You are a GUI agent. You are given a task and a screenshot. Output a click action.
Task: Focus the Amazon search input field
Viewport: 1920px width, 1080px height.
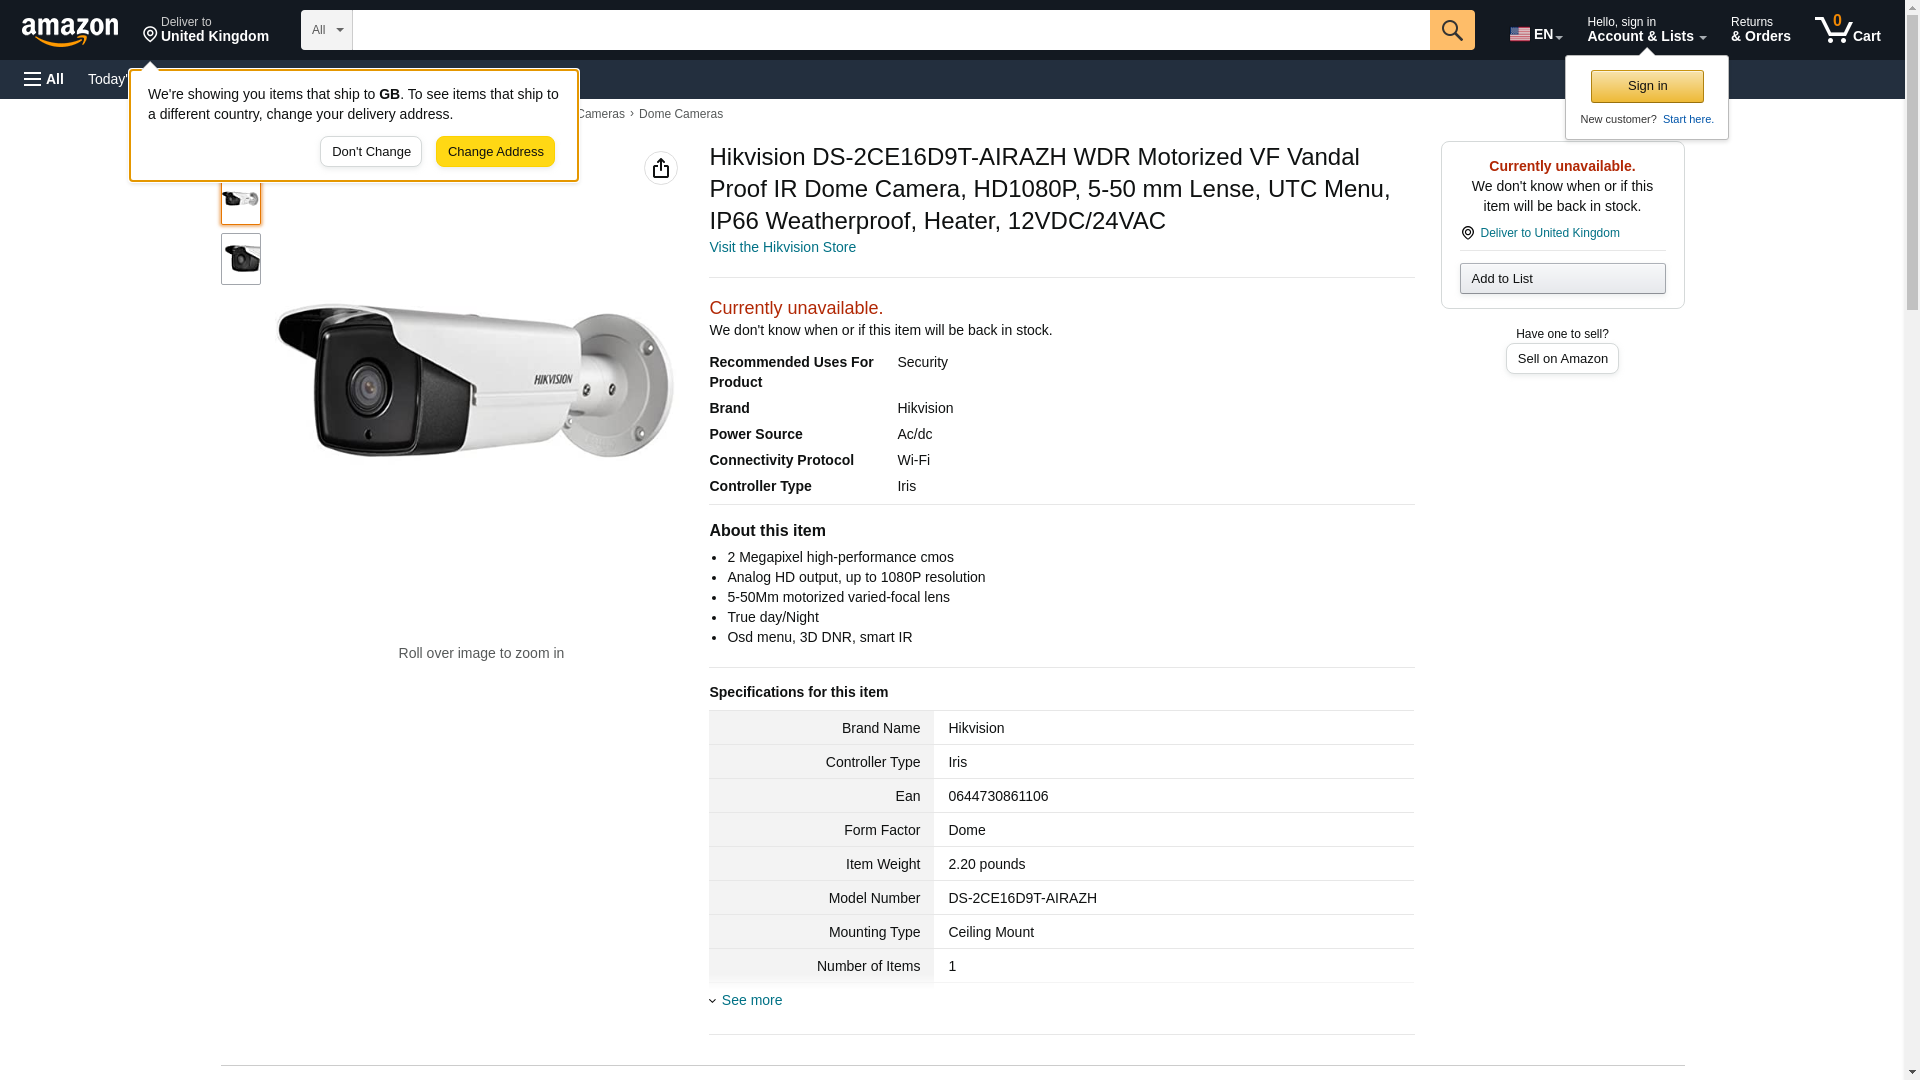890,30
